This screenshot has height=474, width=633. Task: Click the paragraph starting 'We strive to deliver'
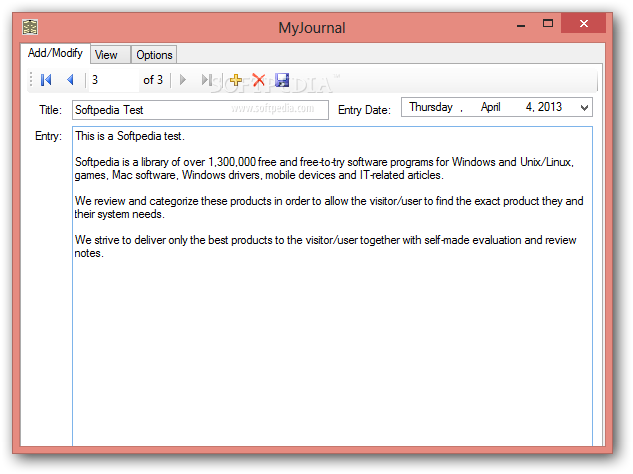click(x=325, y=246)
